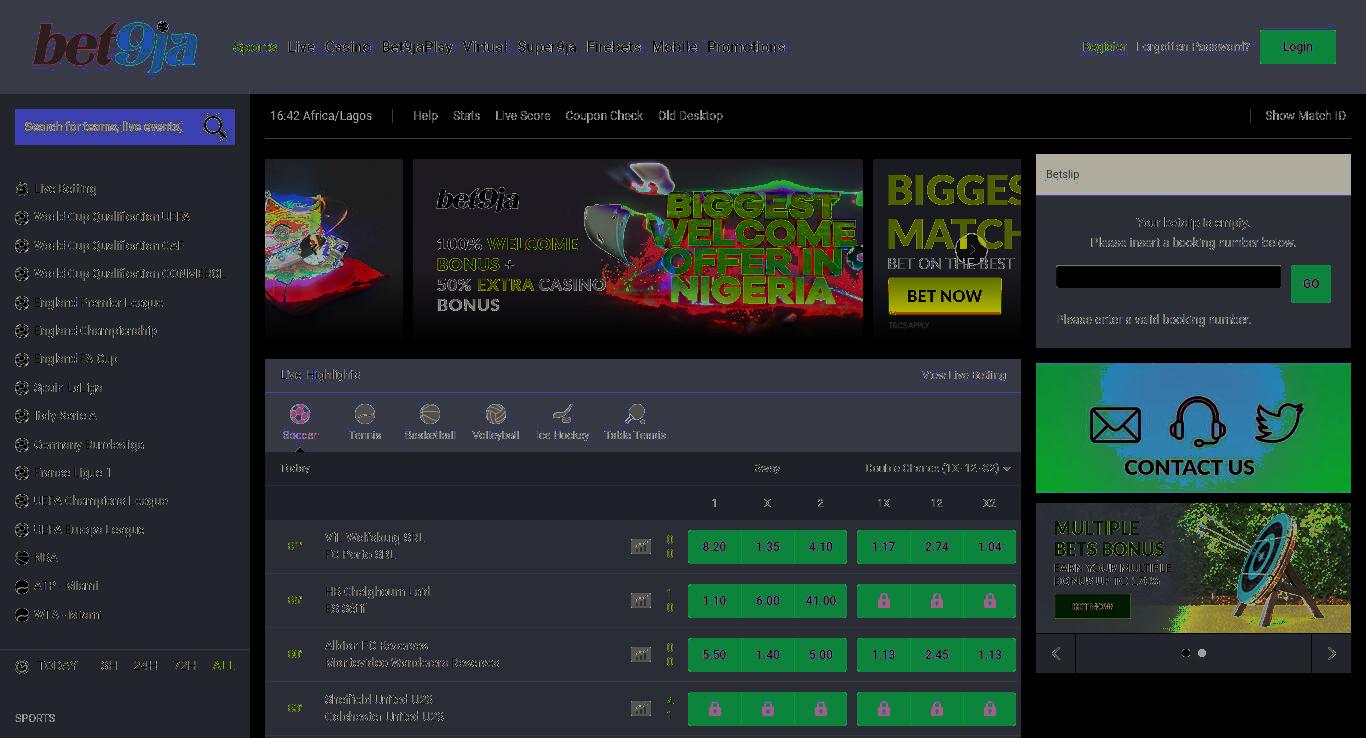Select the Volleyball sport icon
This screenshot has height=738, width=1366.
(496, 413)
